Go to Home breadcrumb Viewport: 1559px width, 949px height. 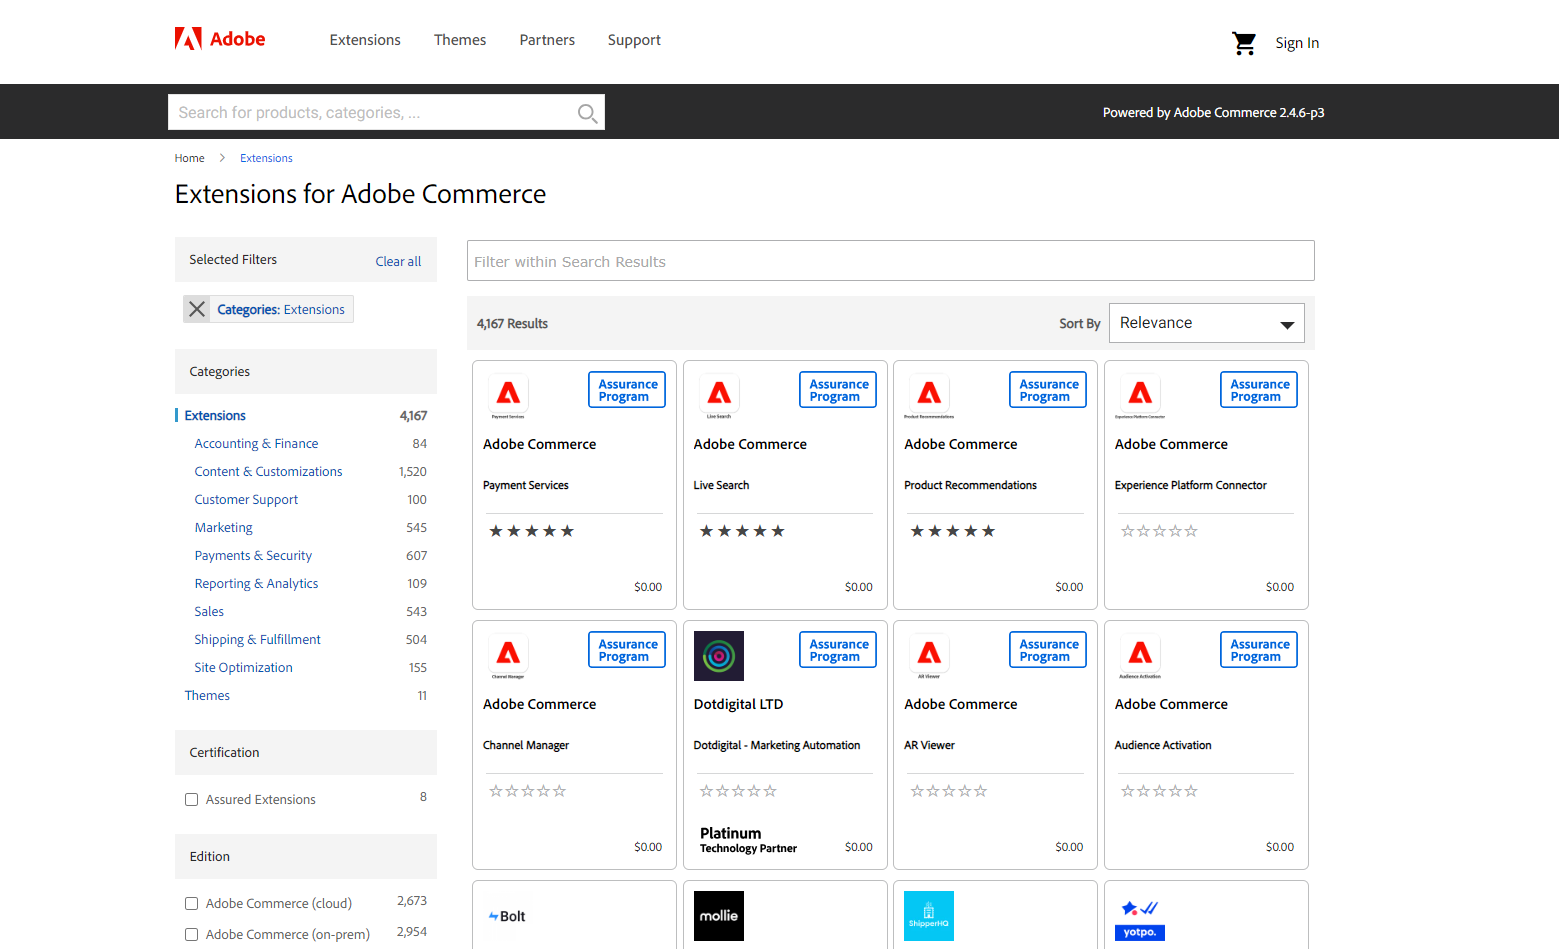tap(189, 158)
